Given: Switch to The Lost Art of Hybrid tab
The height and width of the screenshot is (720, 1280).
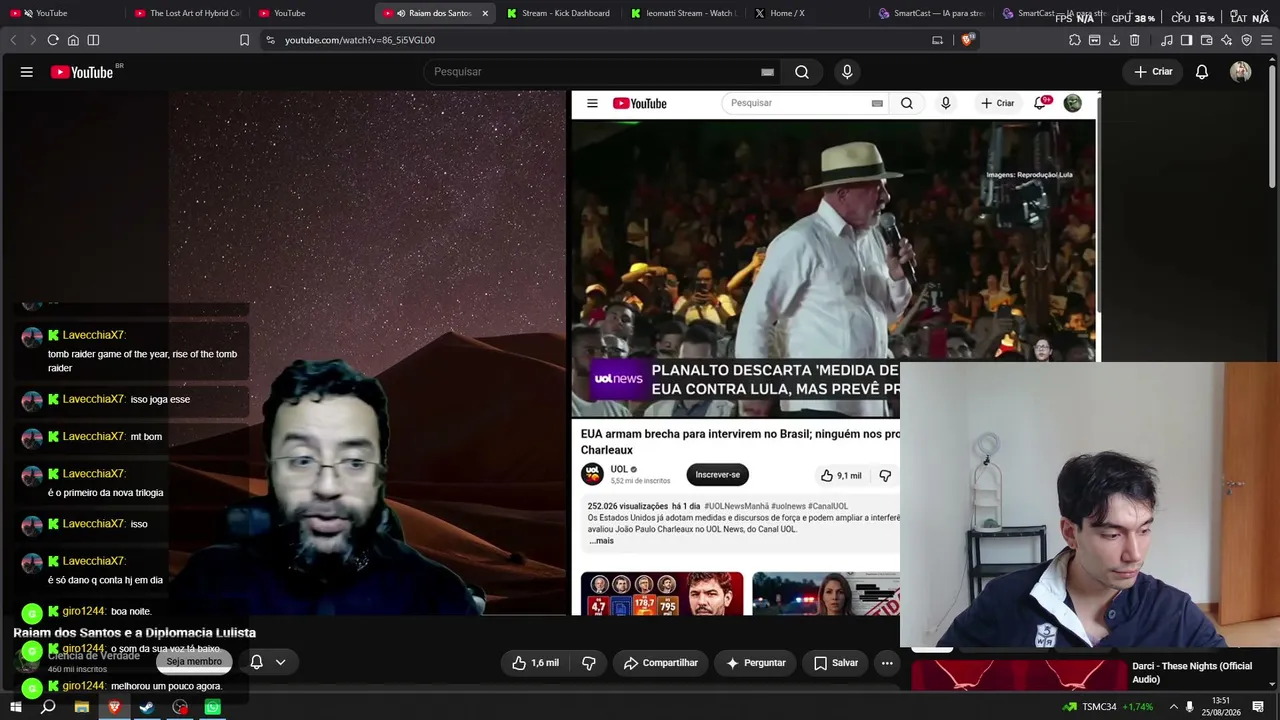Looking at the screenshot, I should coord(187,13).
